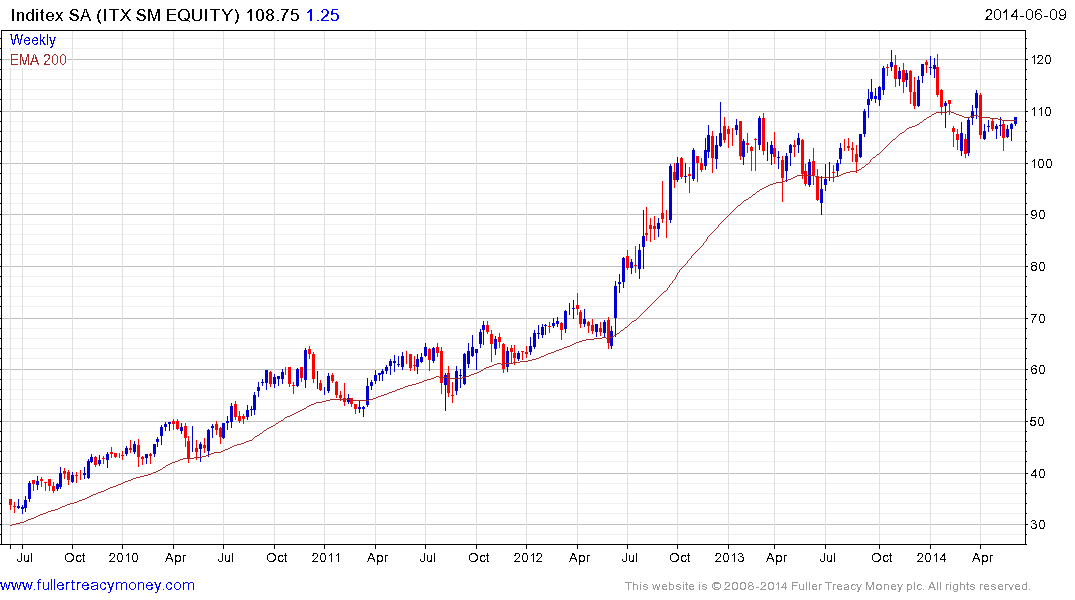Screen dimensions: 1075x600
Task: Open the www.fullertreacymoney.com link
Action: (x=97, y=585)
